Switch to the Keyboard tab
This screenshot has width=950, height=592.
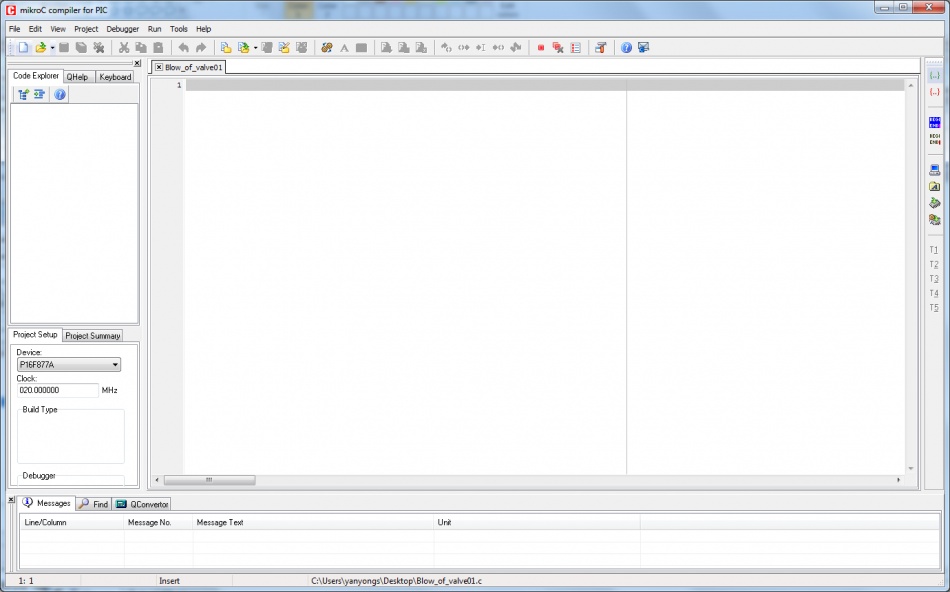point(115,77)
